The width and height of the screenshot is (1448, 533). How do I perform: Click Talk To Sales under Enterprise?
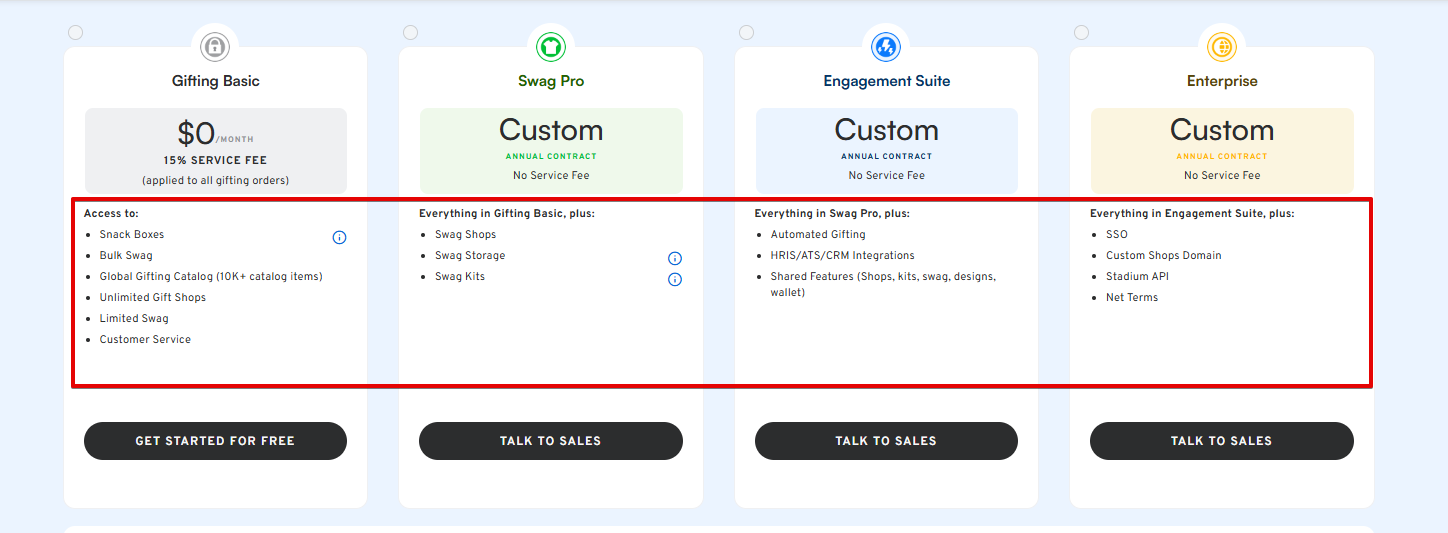tap(1222, 441)
